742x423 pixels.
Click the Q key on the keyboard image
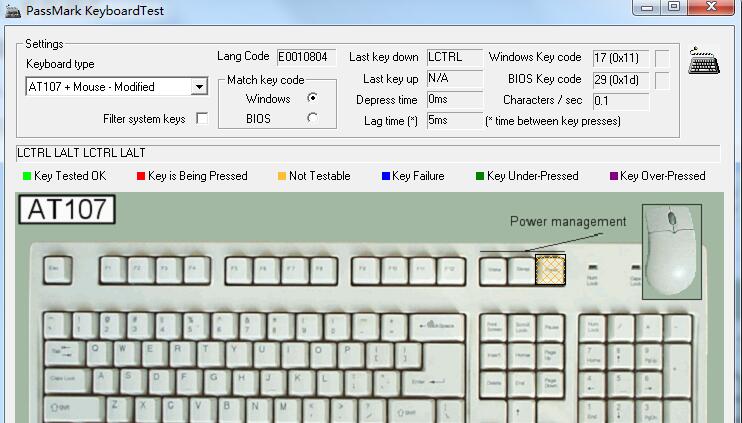tap(99, 353)
